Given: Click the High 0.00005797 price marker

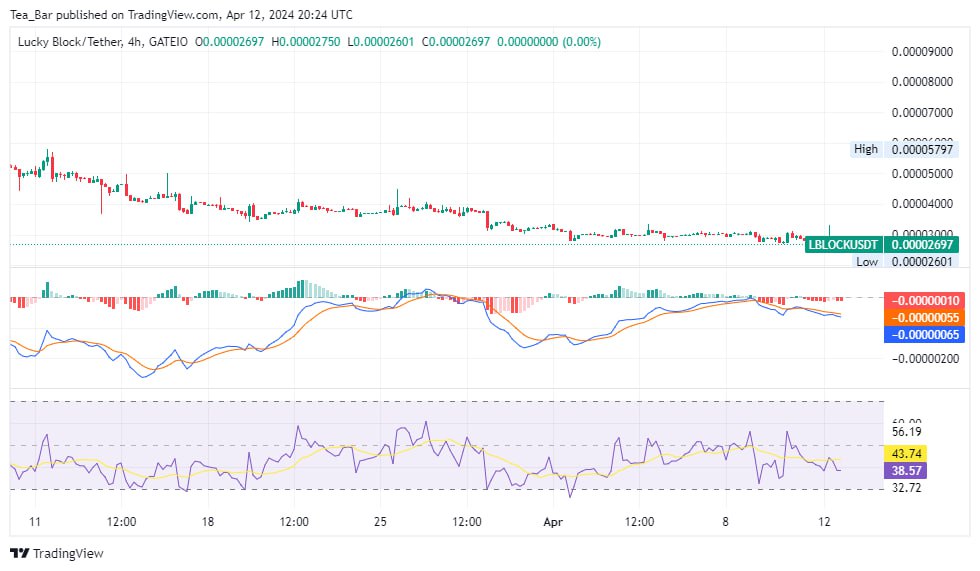Looking at the screenshot, I should point(904,149).
